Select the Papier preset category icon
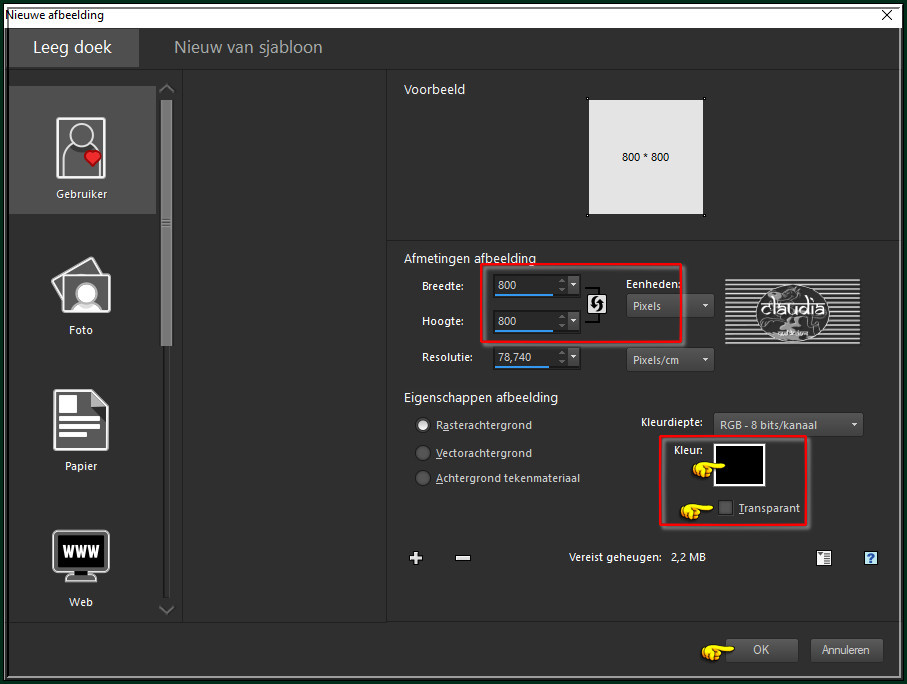This screenshot has height=684, width=907. pyautogui.click(x=81, y=420)
